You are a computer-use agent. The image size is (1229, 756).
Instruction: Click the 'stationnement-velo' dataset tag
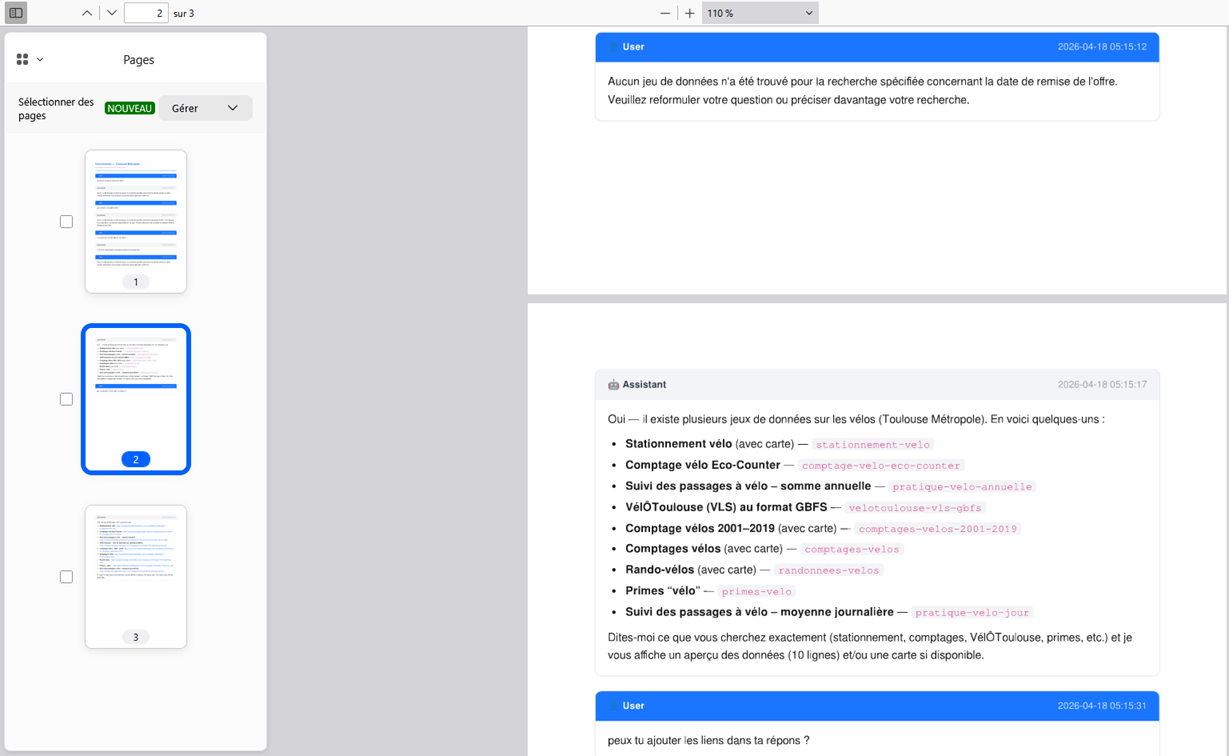873,445
